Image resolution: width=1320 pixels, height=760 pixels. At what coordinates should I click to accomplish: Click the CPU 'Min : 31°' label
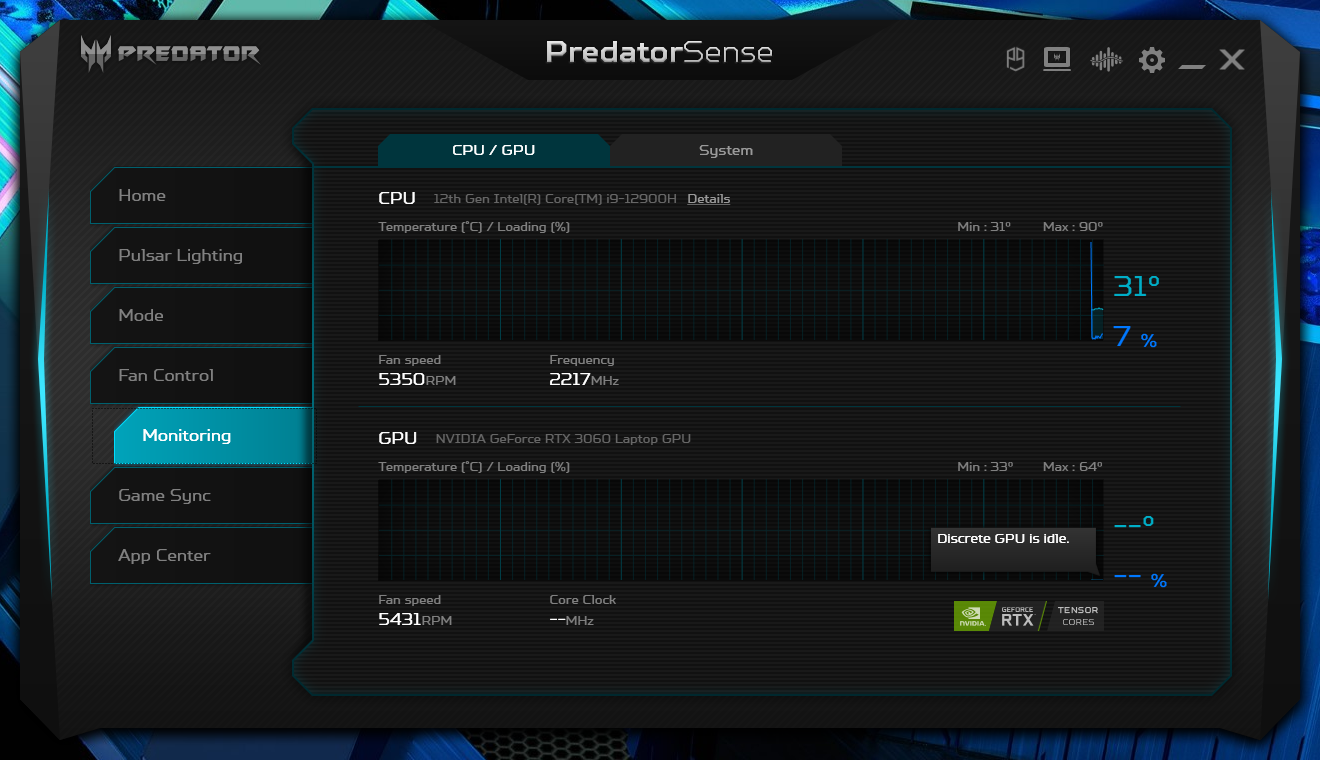coord(984,227)
